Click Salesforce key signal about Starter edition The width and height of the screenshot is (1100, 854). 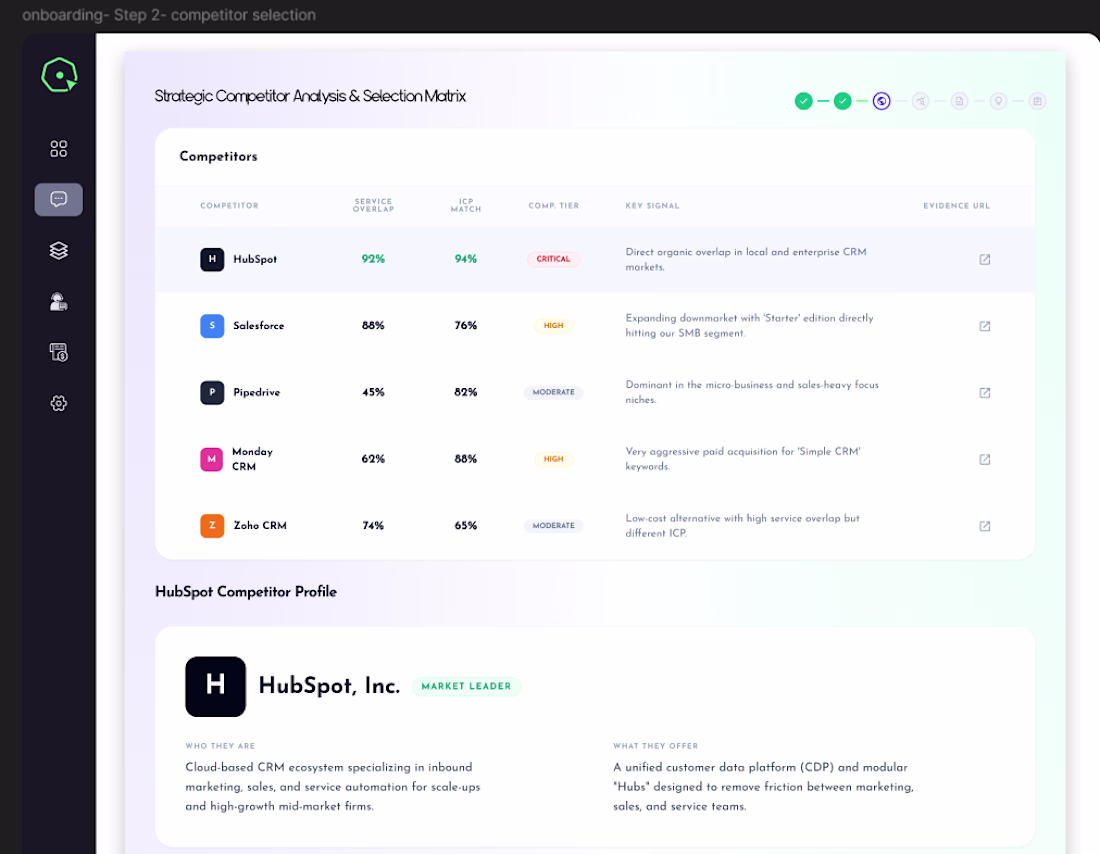coord(749,326)
